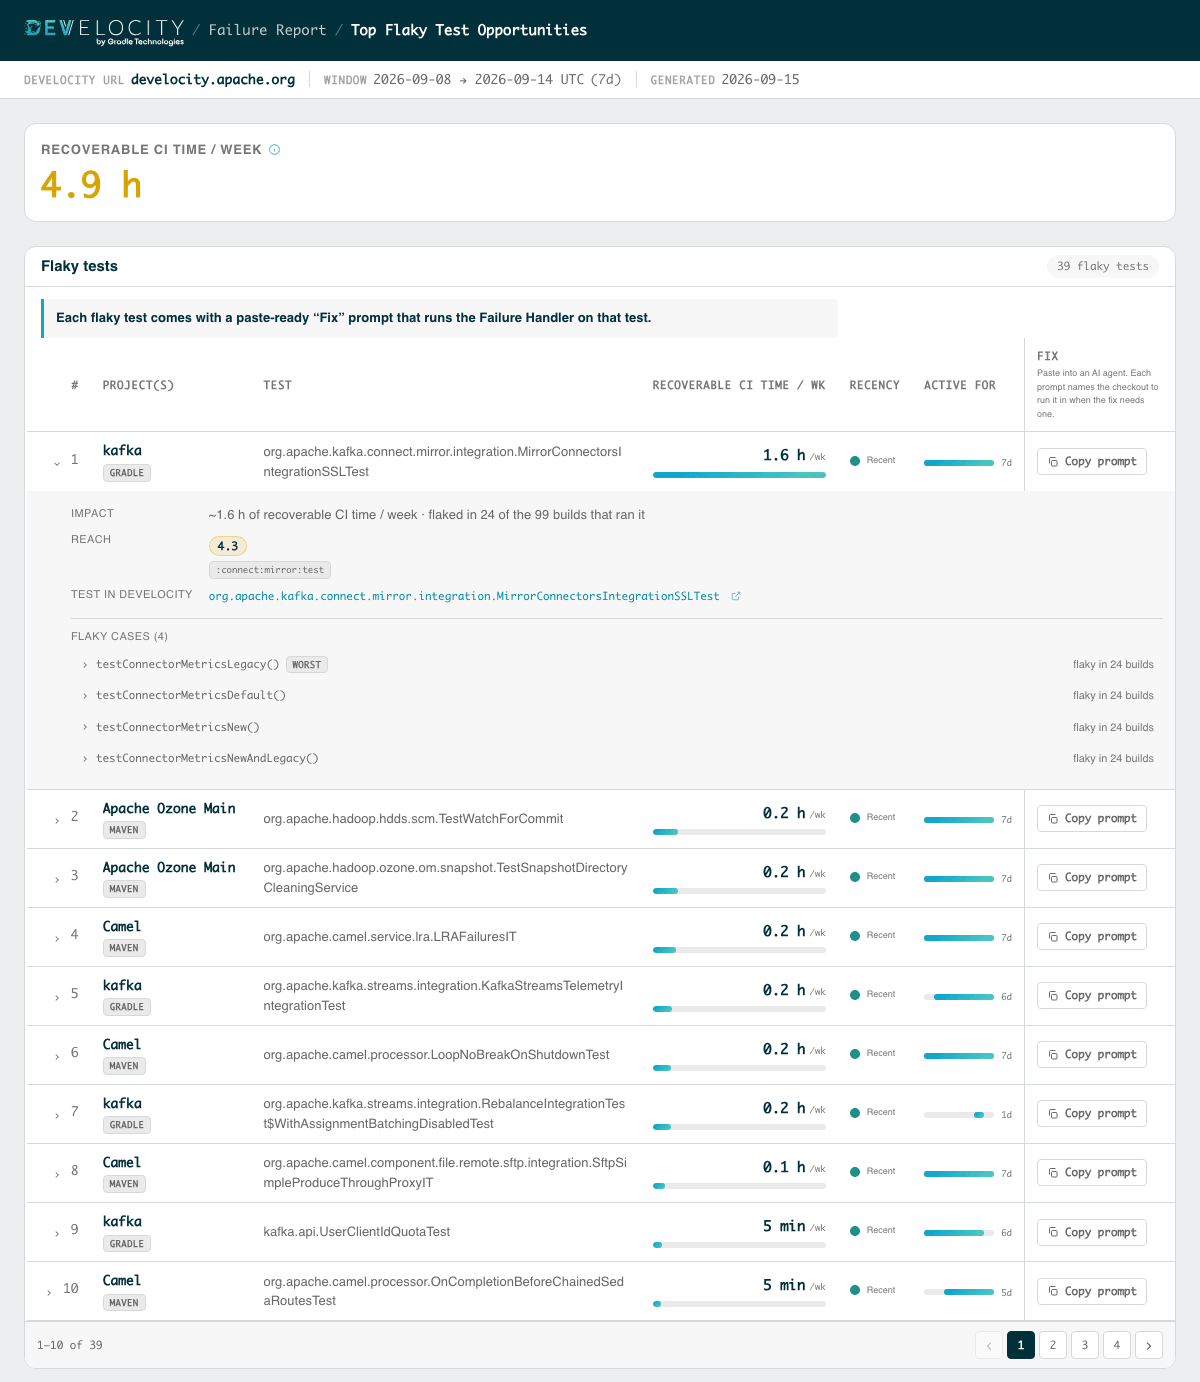Expand flaky case testConnectorMetricsDefault()

pos(85,696)
